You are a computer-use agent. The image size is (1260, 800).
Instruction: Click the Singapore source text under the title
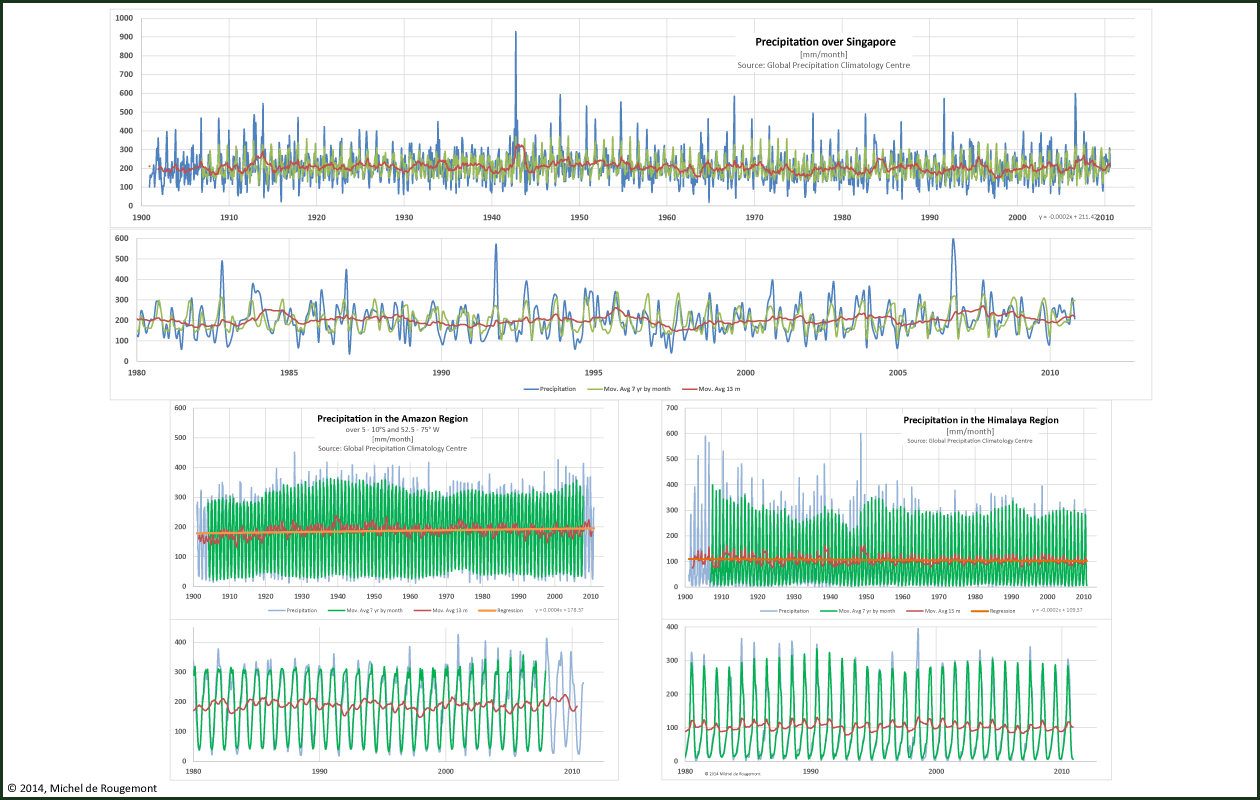[824, 65]
